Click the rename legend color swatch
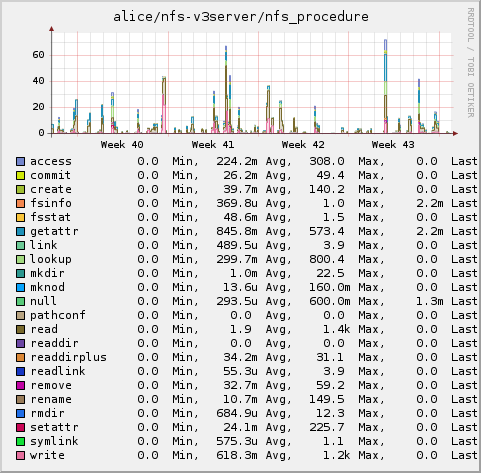 (x=20, y=400)
